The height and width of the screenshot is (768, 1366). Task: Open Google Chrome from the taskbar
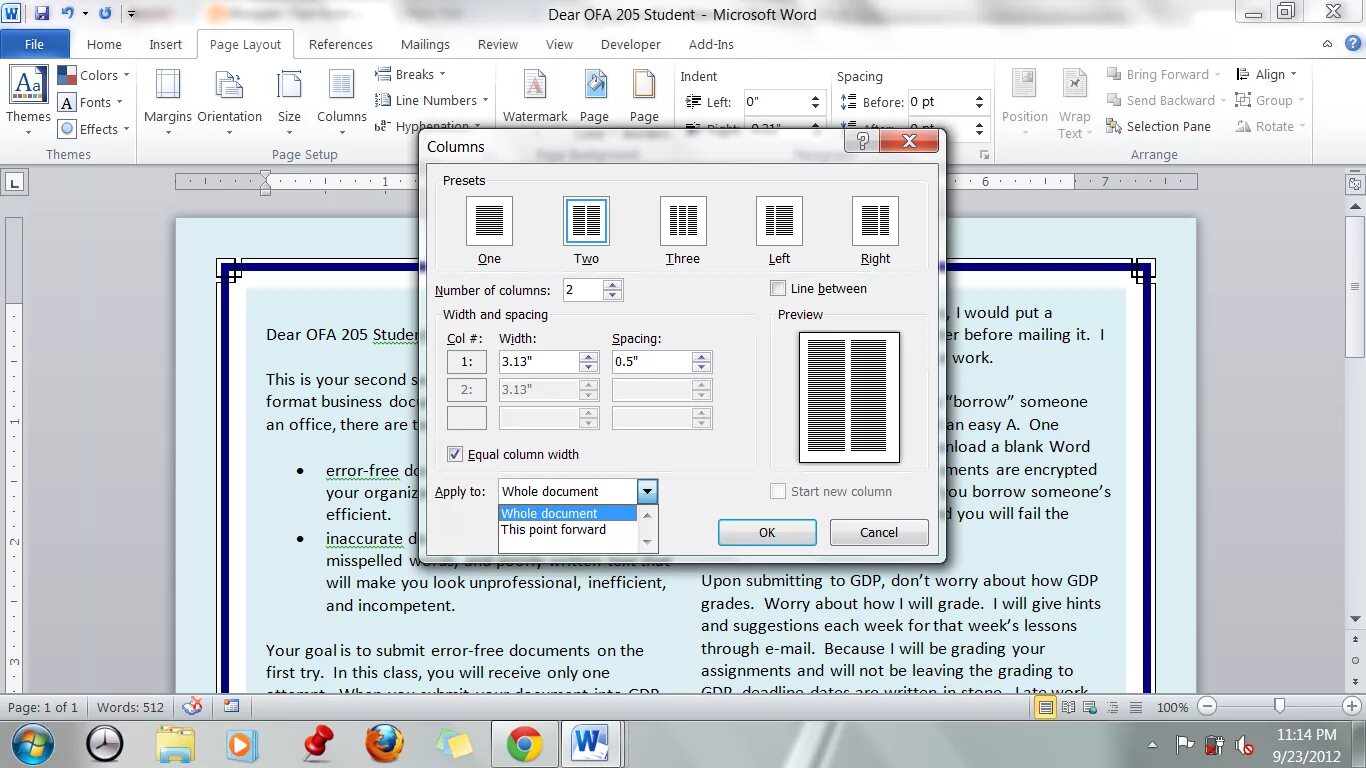524,744
